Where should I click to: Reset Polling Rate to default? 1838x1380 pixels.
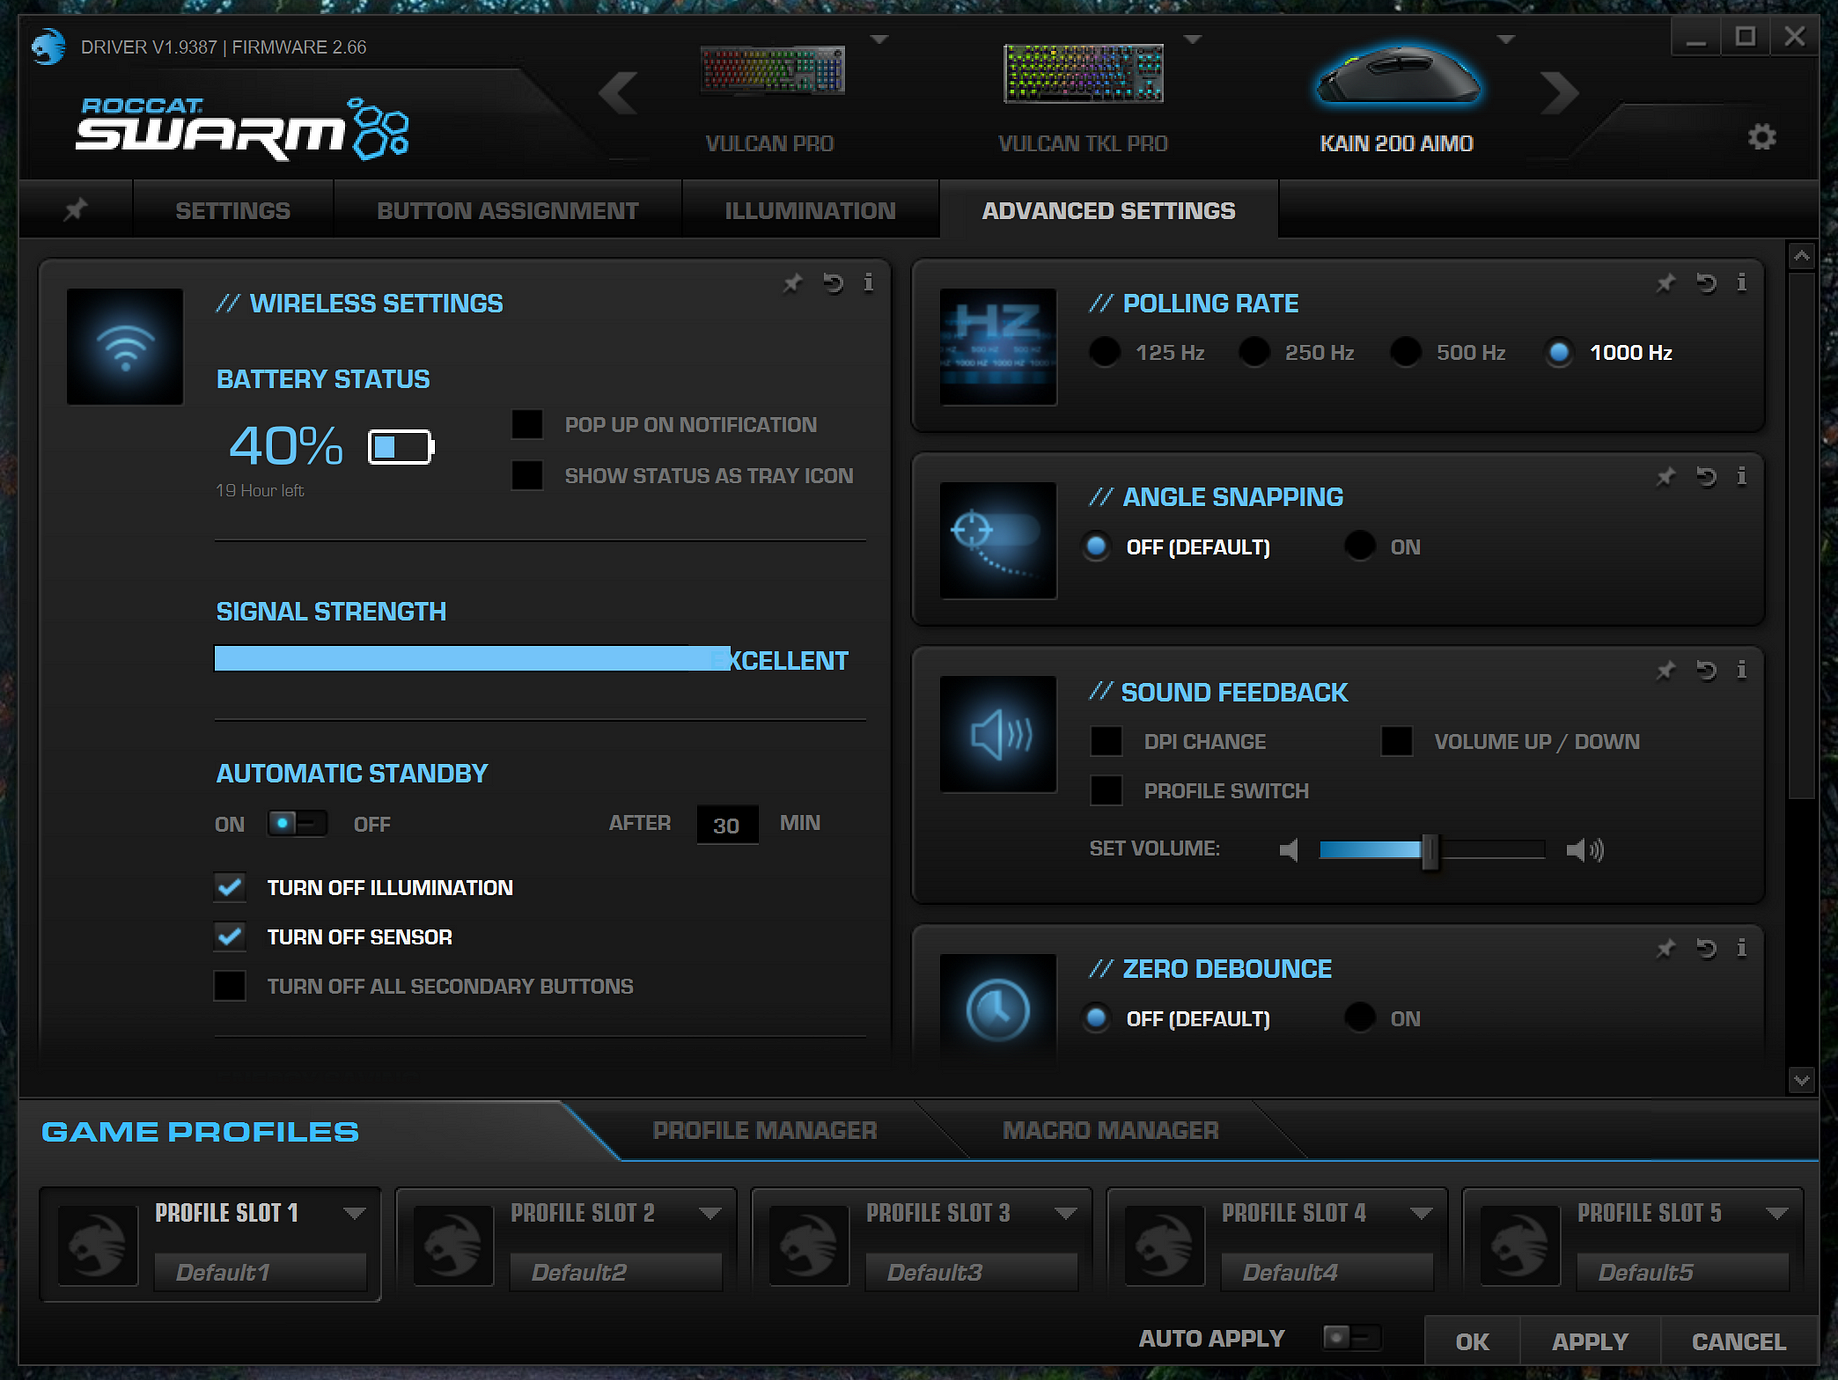tap(1706, 283)
